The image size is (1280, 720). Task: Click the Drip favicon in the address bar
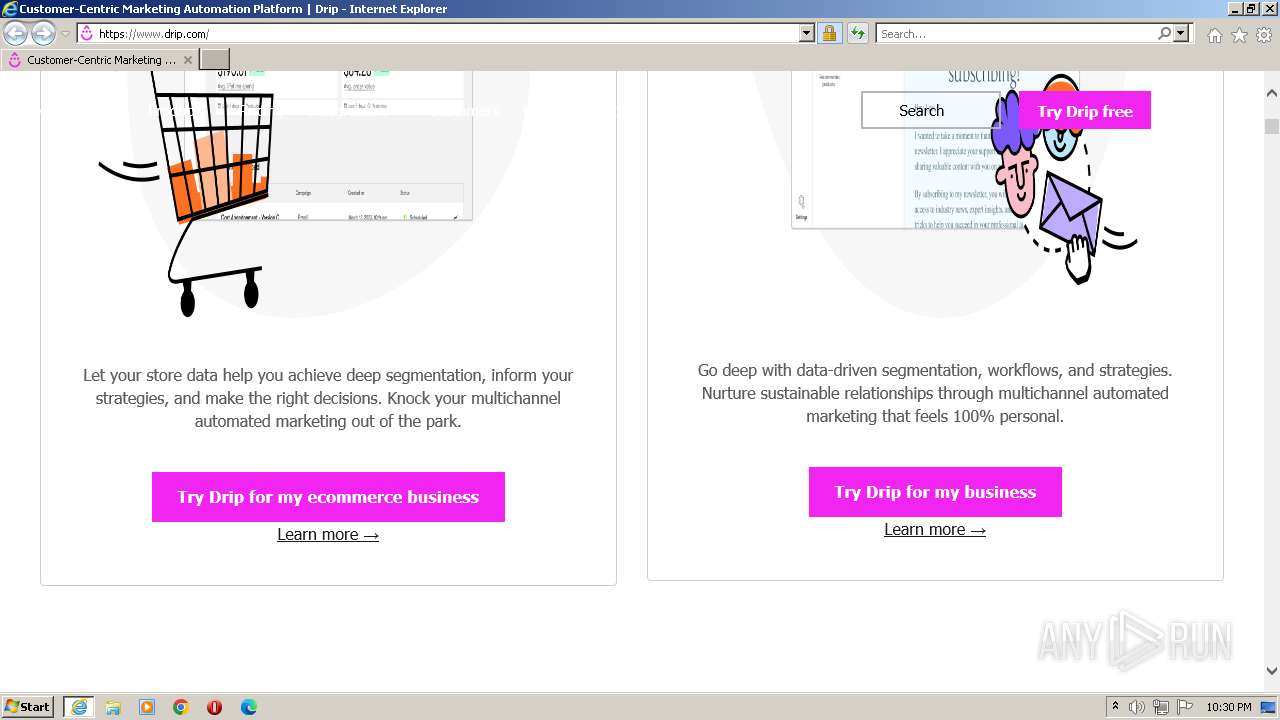point(86,34)
